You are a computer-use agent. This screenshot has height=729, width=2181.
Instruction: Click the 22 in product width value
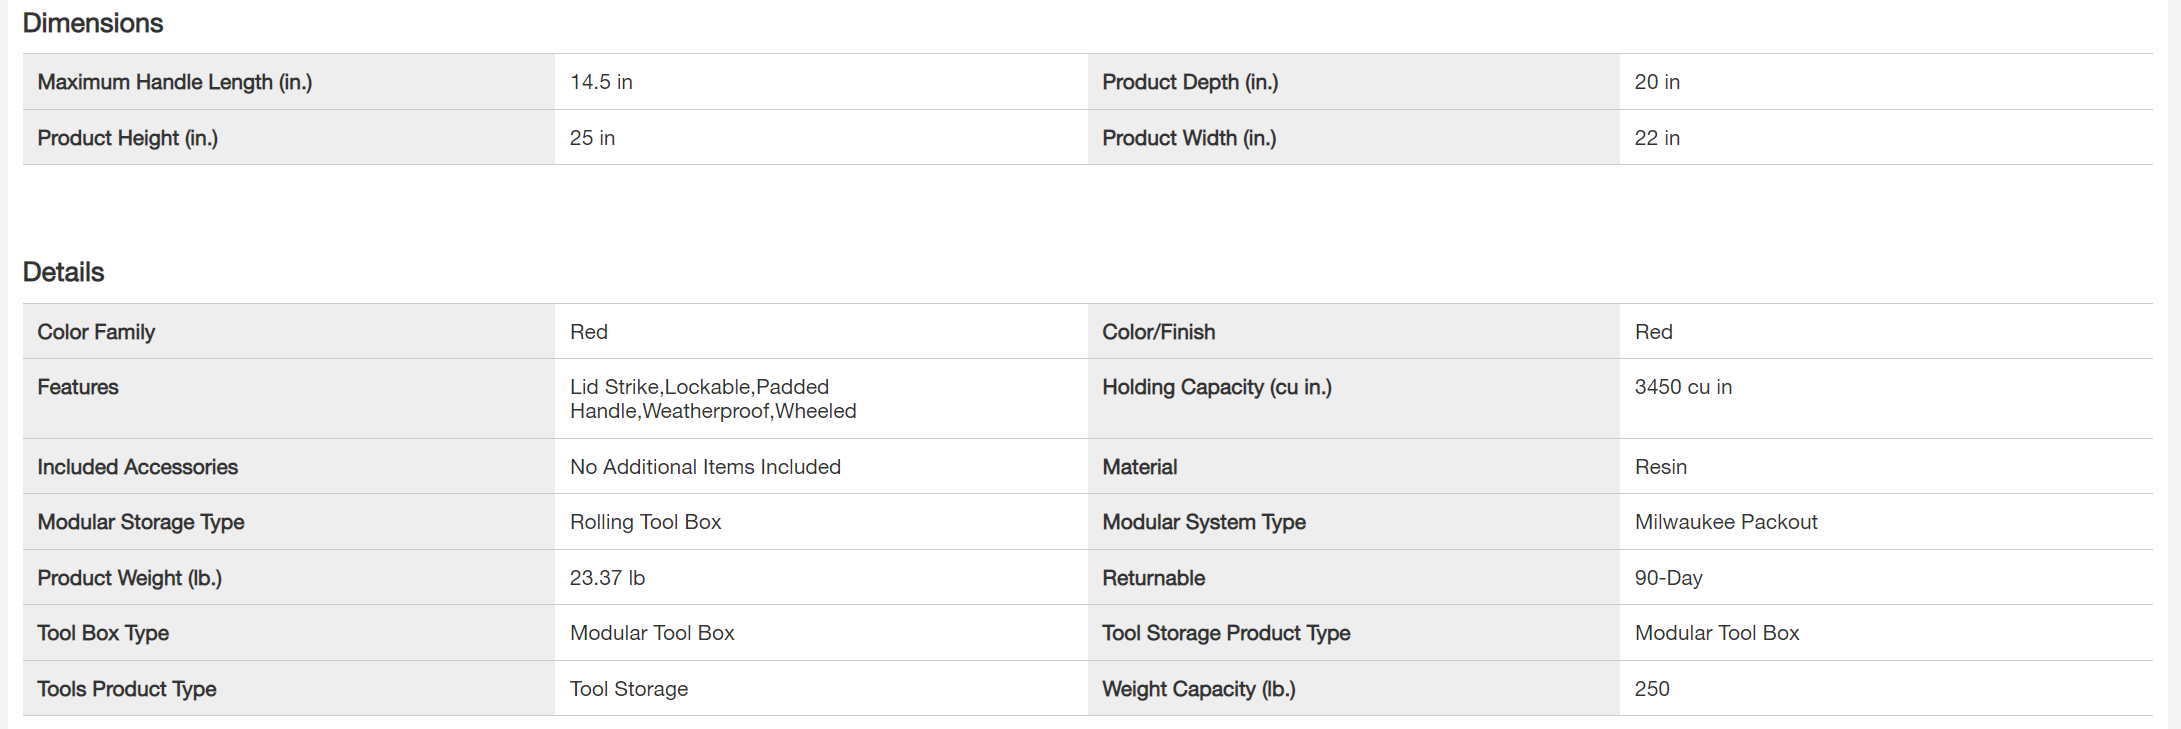coord(1656,138)
